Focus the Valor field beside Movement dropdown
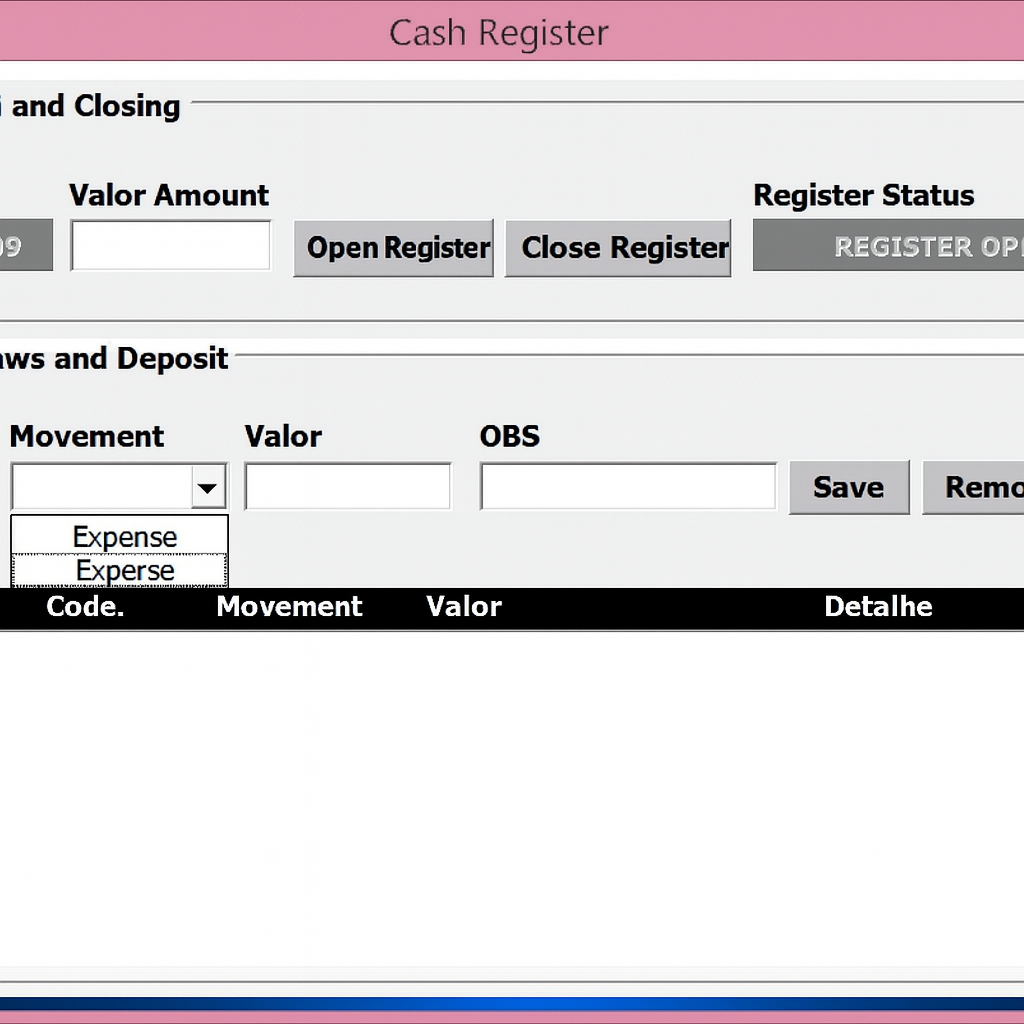1024x1024 pixels. click(347, 487)
